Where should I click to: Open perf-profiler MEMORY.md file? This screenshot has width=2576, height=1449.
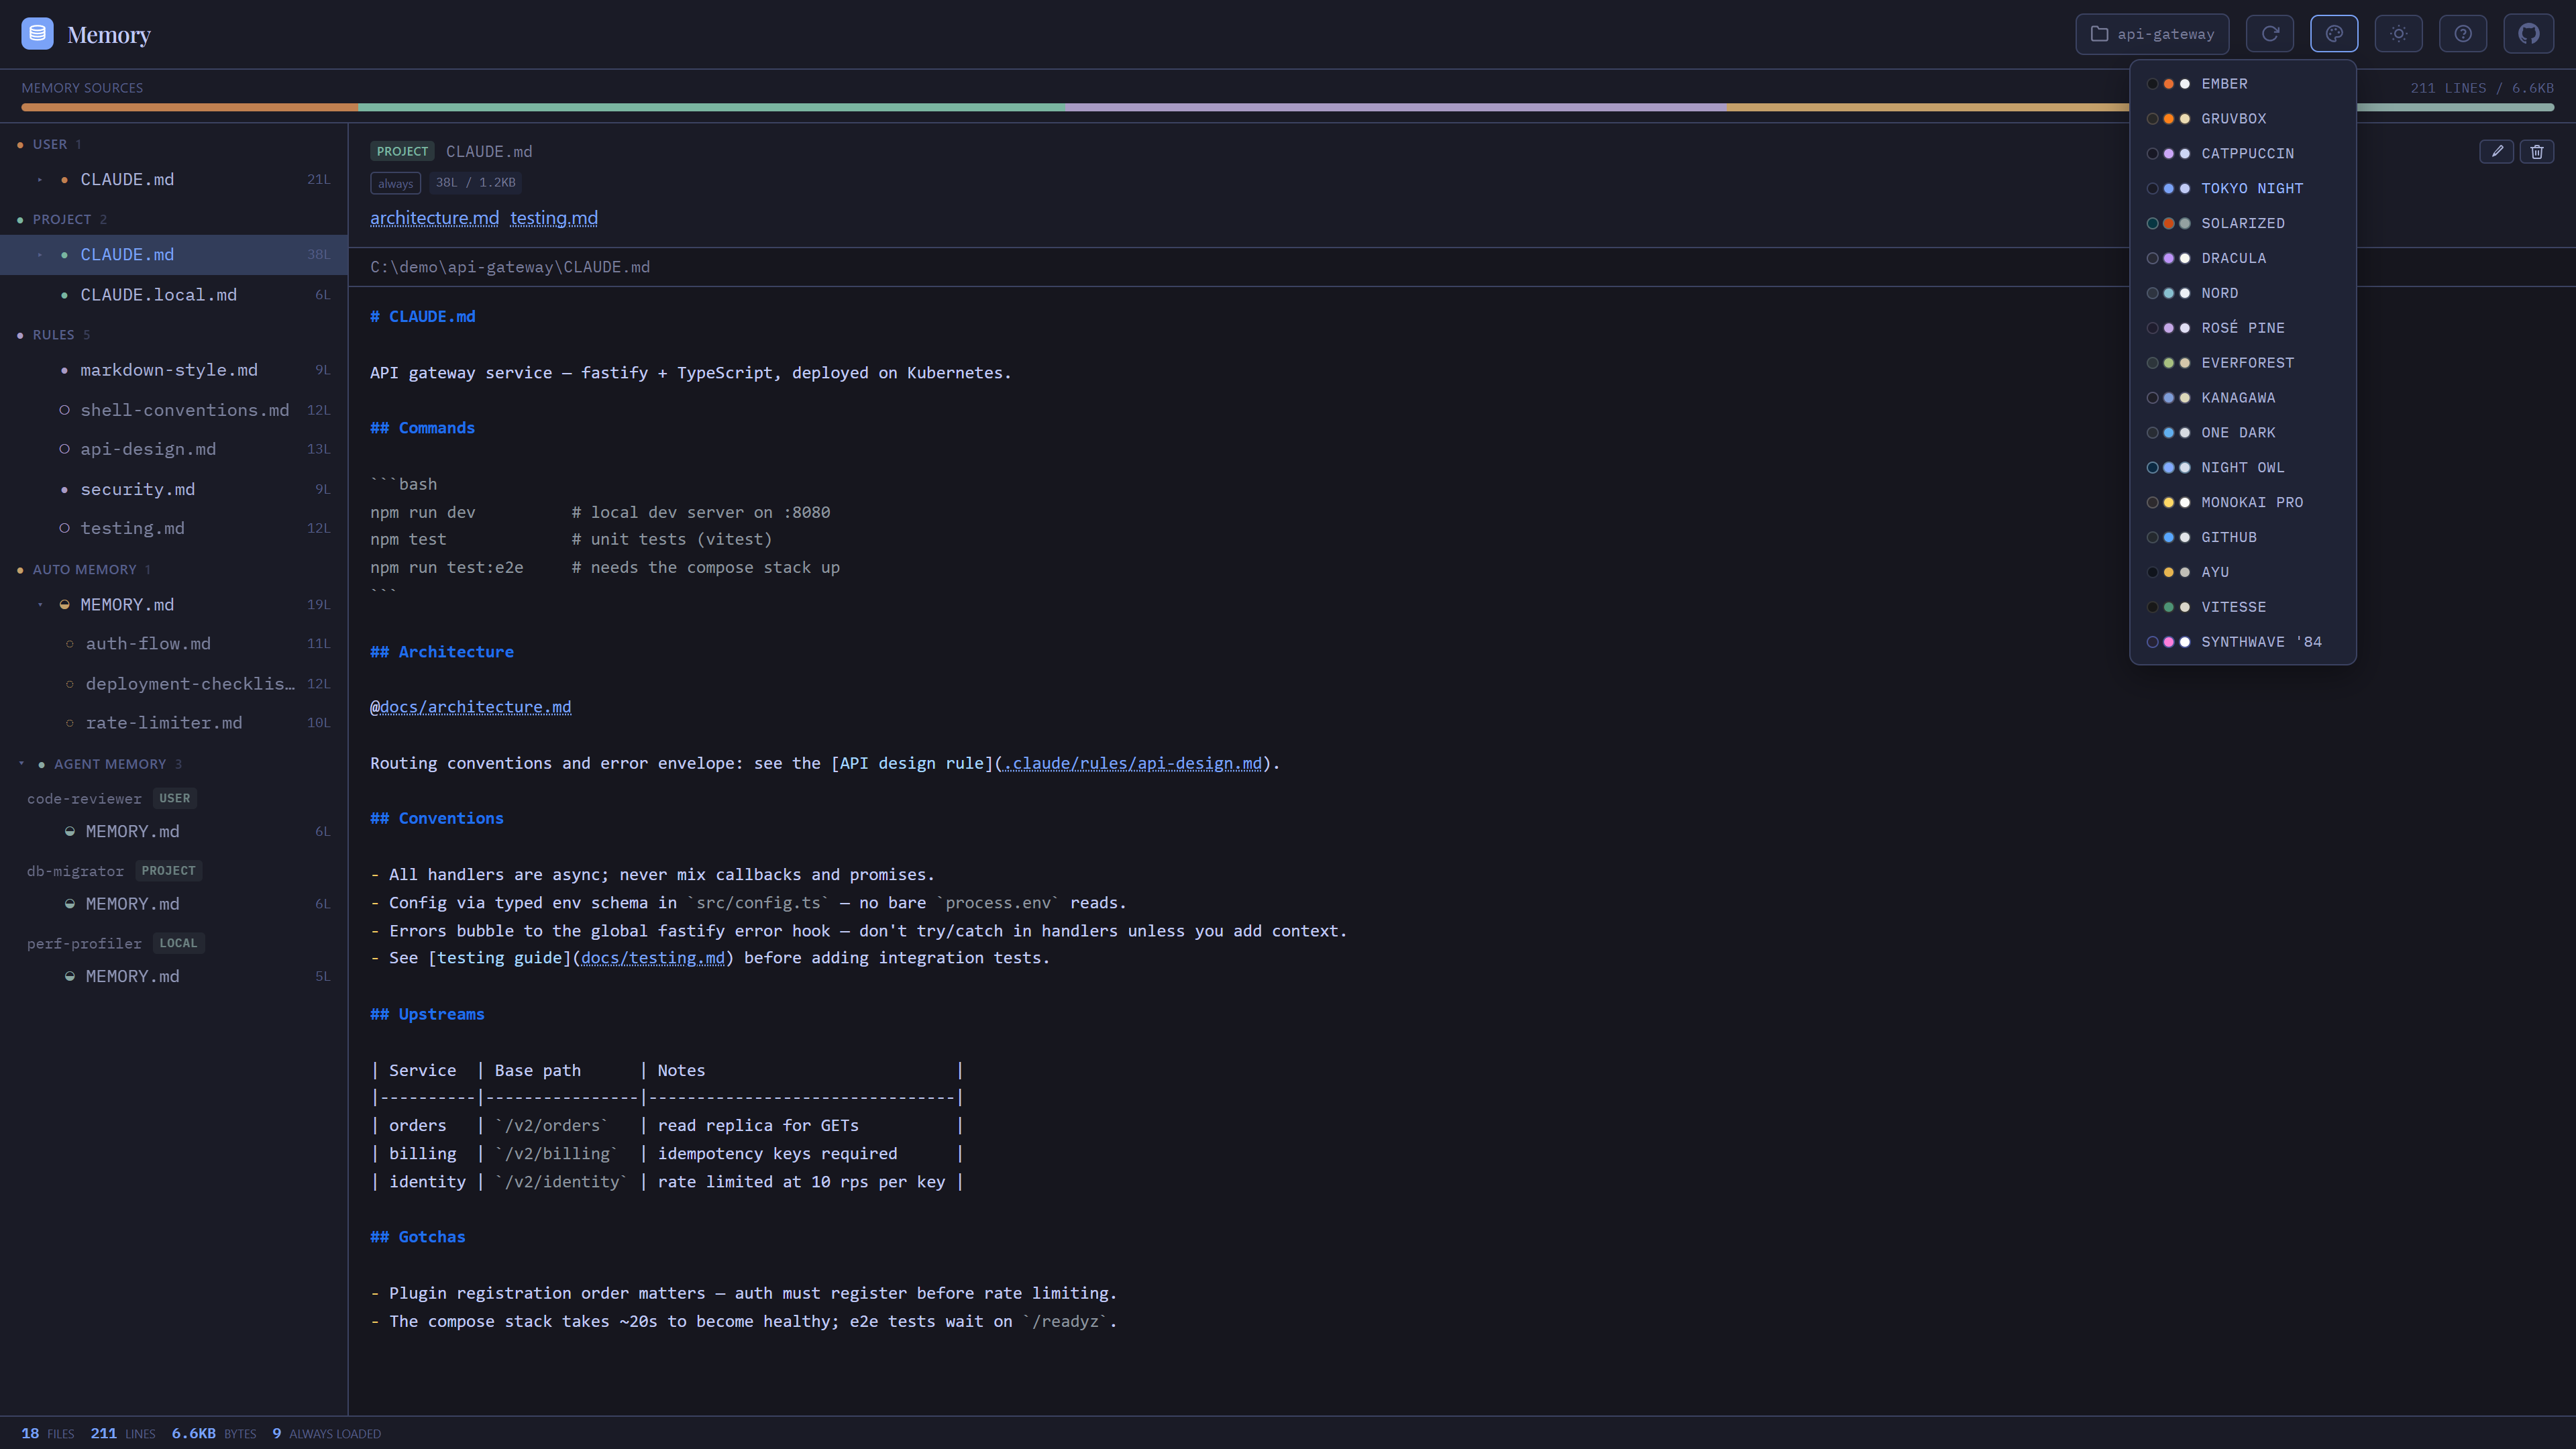click(174, 977)
